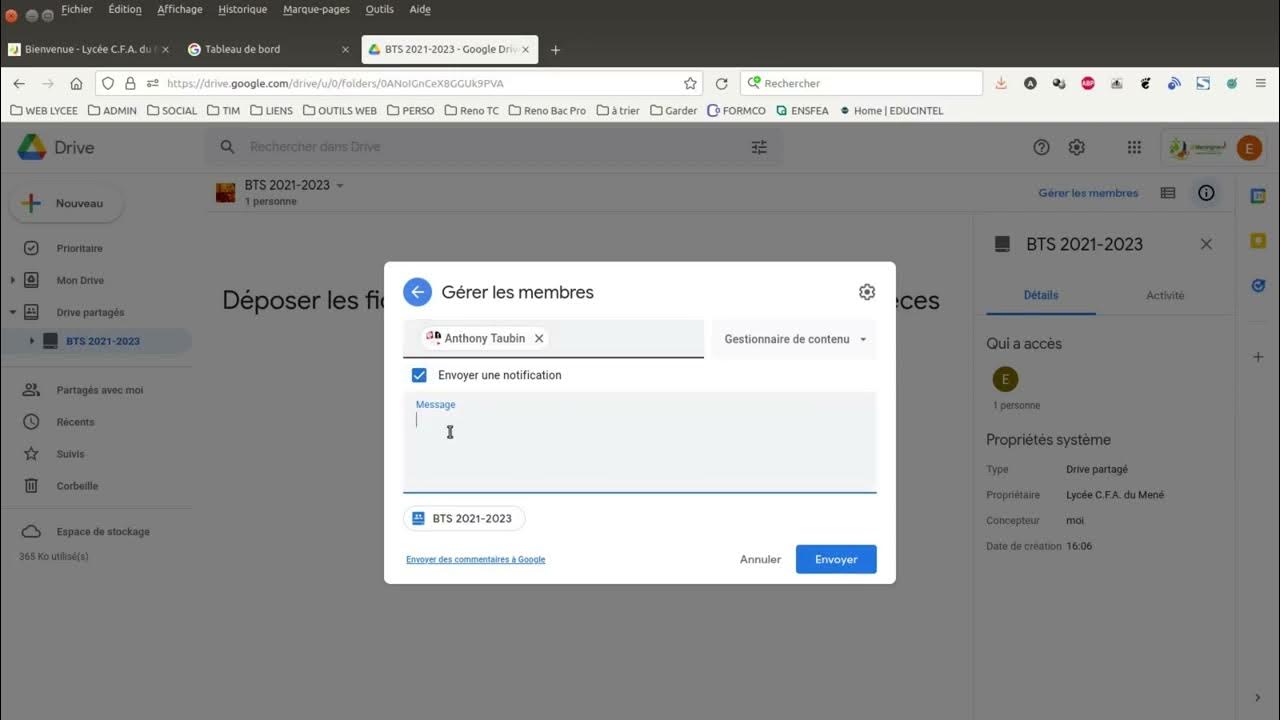The image size is (1280, 720).
Task: Expand the Mon Drive tree arrow
Action: [x=12, y=280]
